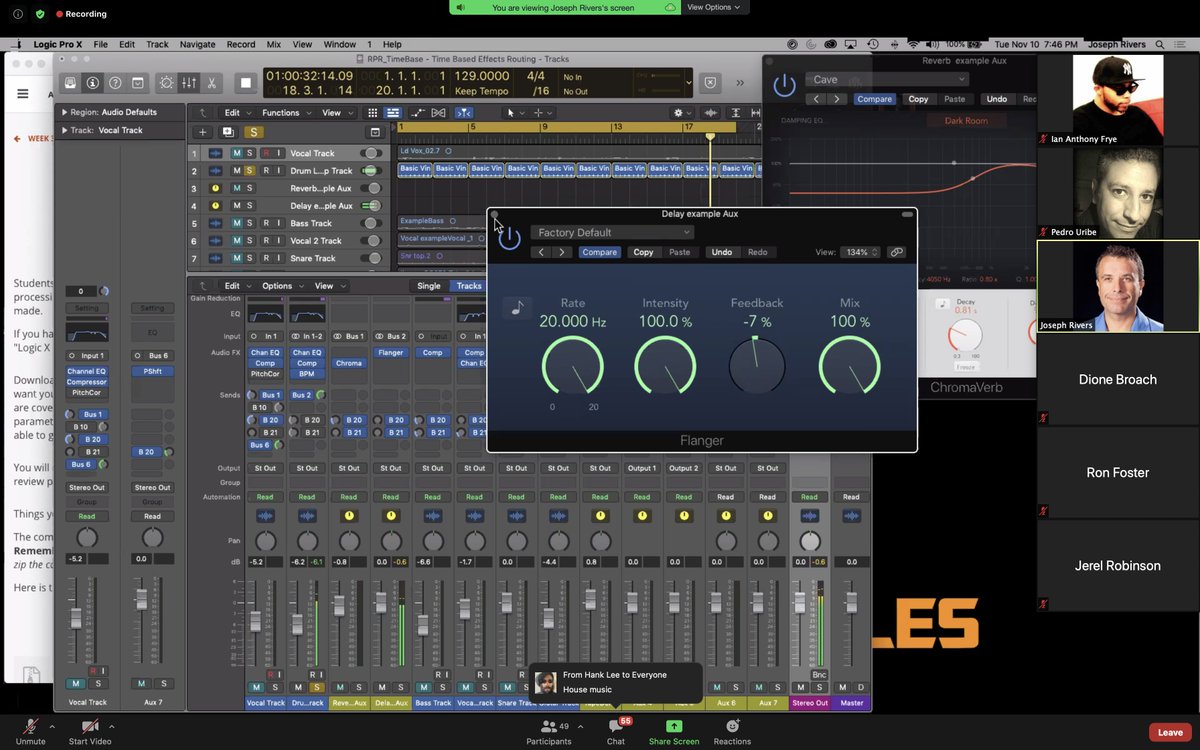Toggle the blue Catch playhead icon
The height and width of the screenshot is (750, 1200).
point(464,113)
